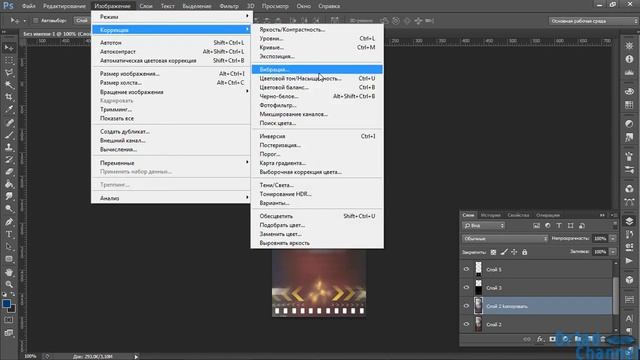Viewport: 640px width, 360px height.
Task: Toggle visibility of Слой 3
Action: (x=467, y=288)
